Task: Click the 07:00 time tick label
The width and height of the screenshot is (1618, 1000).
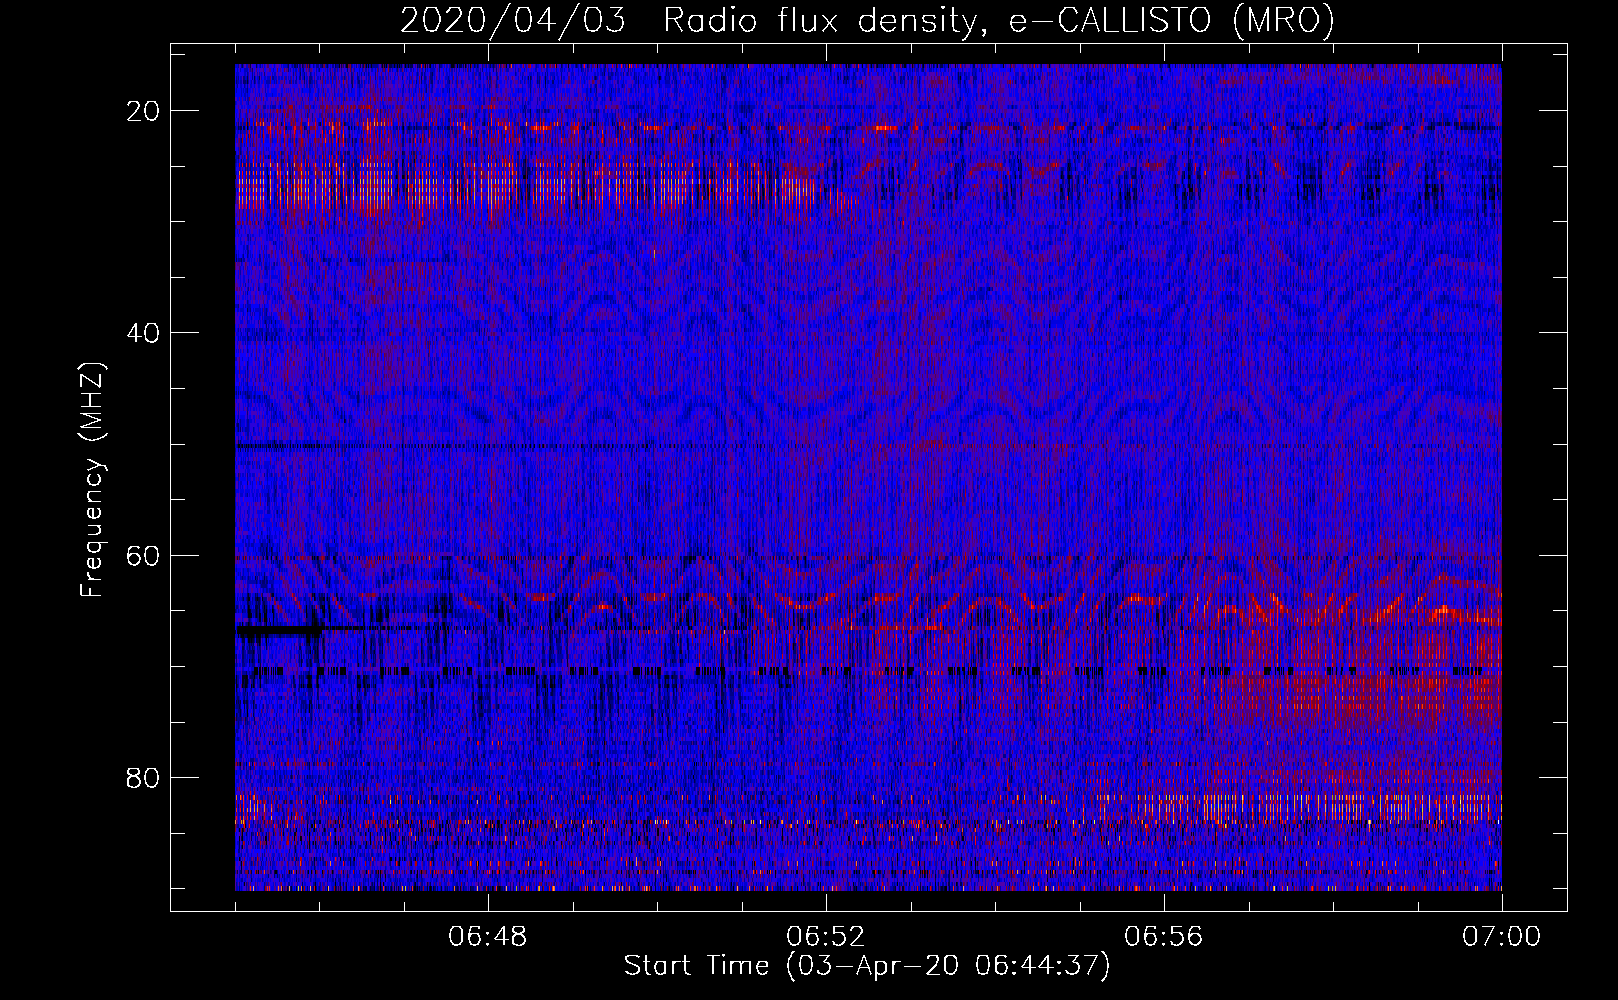Action: (1502, 937)
